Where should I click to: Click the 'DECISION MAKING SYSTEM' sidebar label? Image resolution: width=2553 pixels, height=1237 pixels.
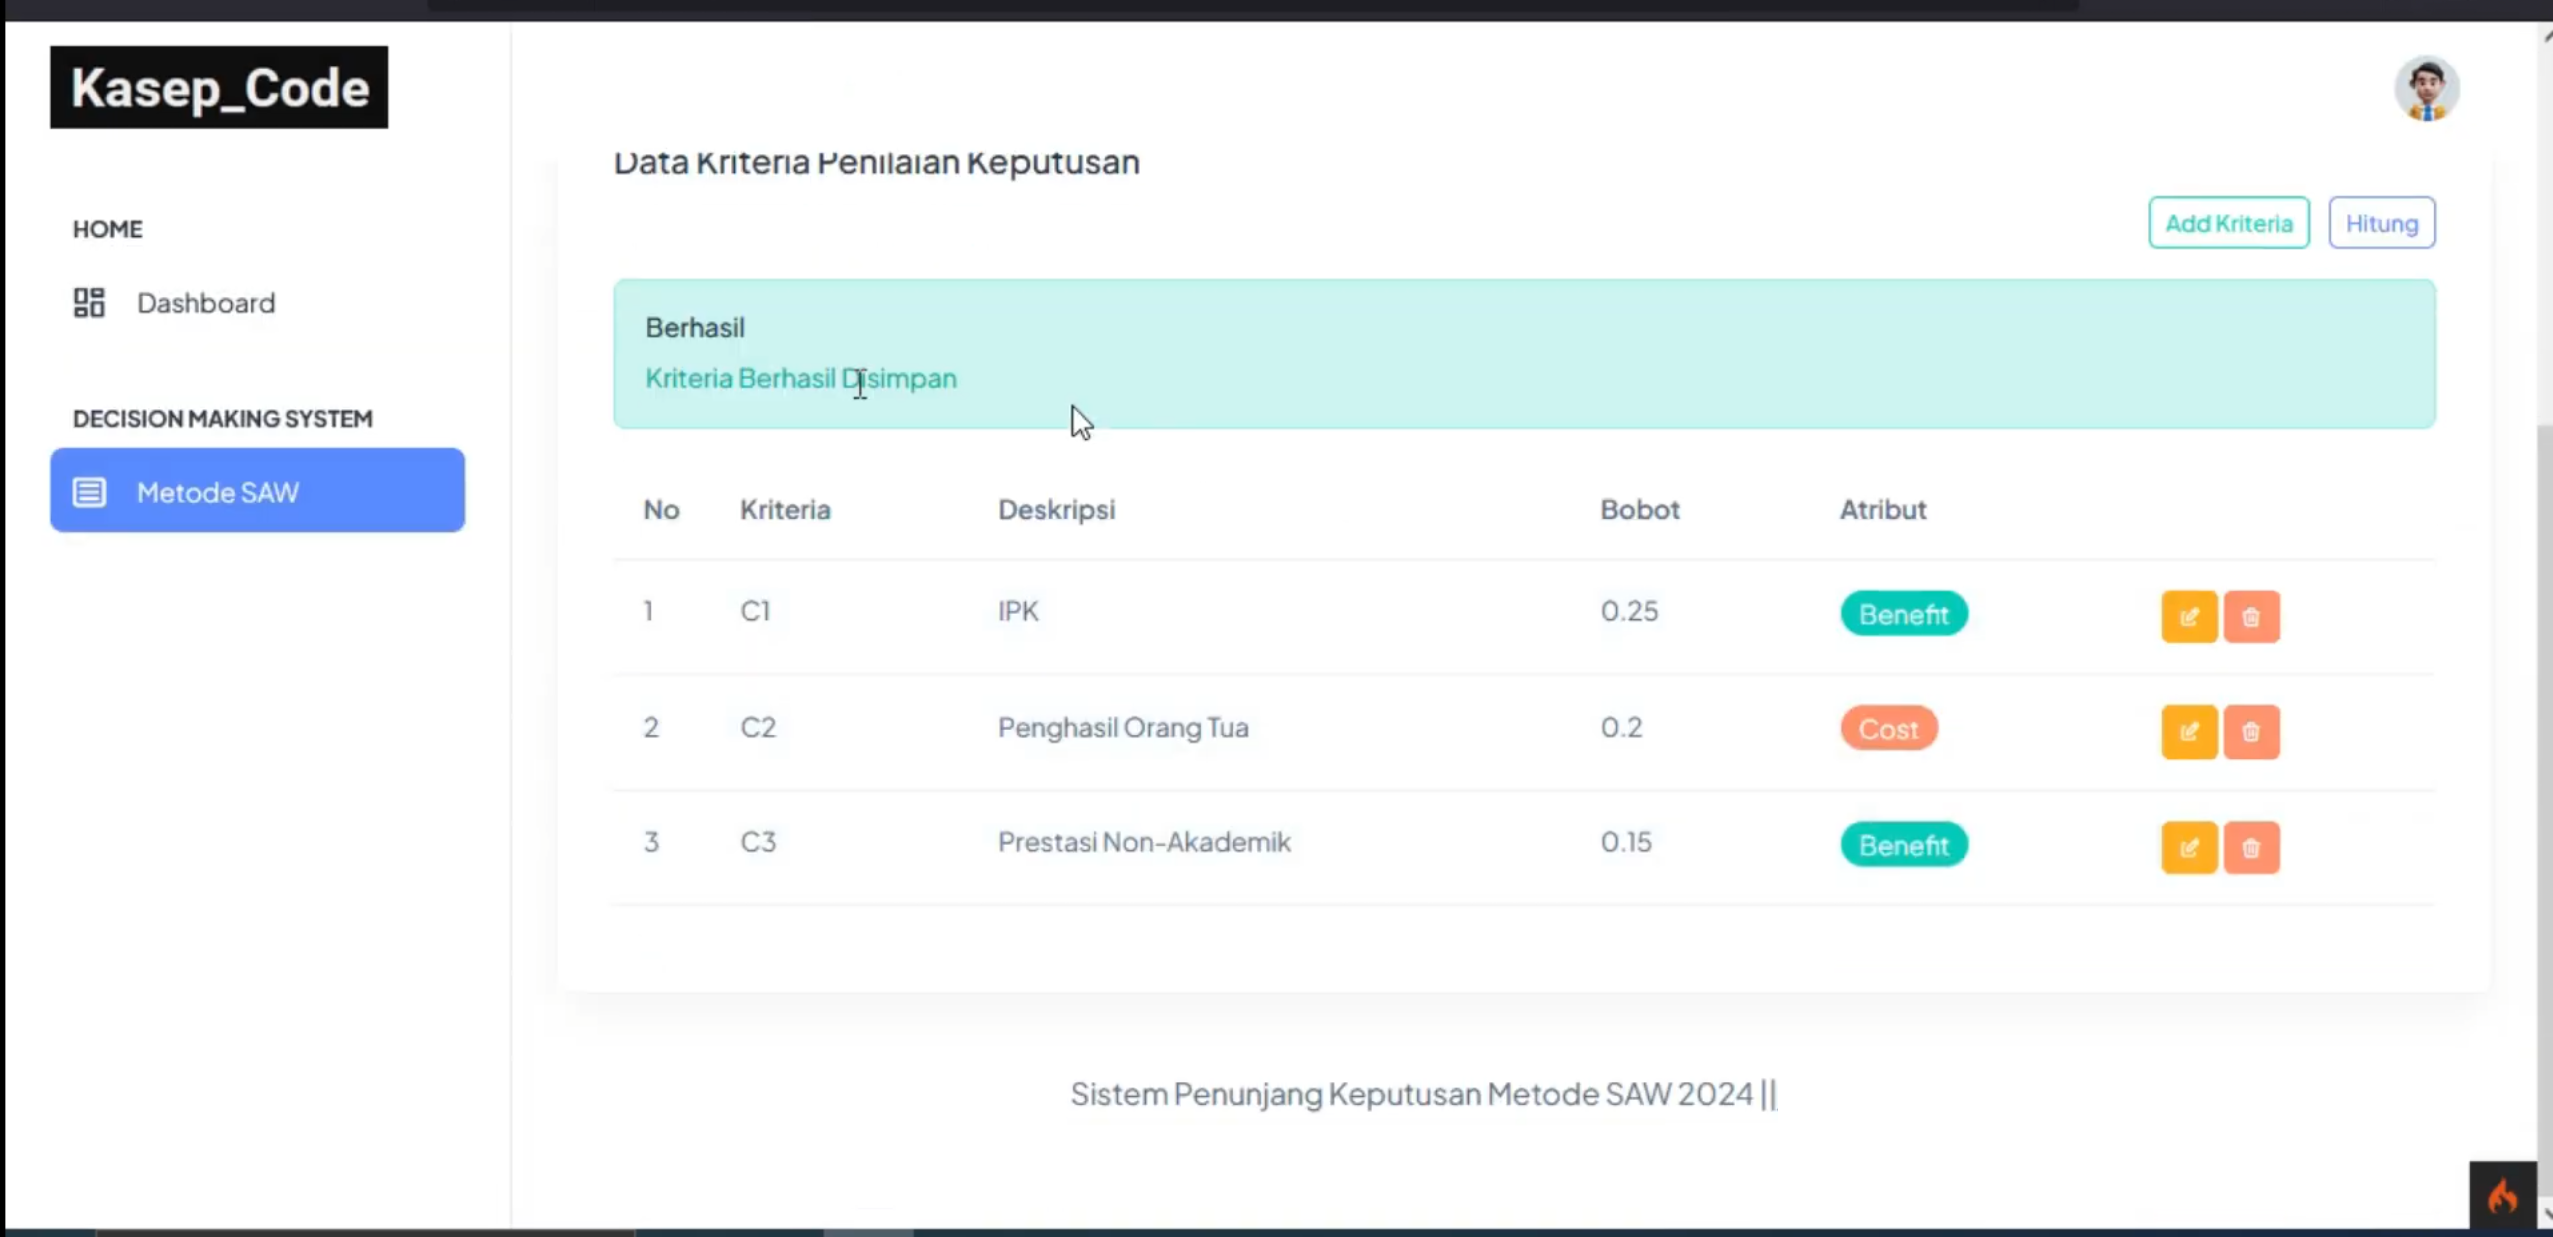222,418
